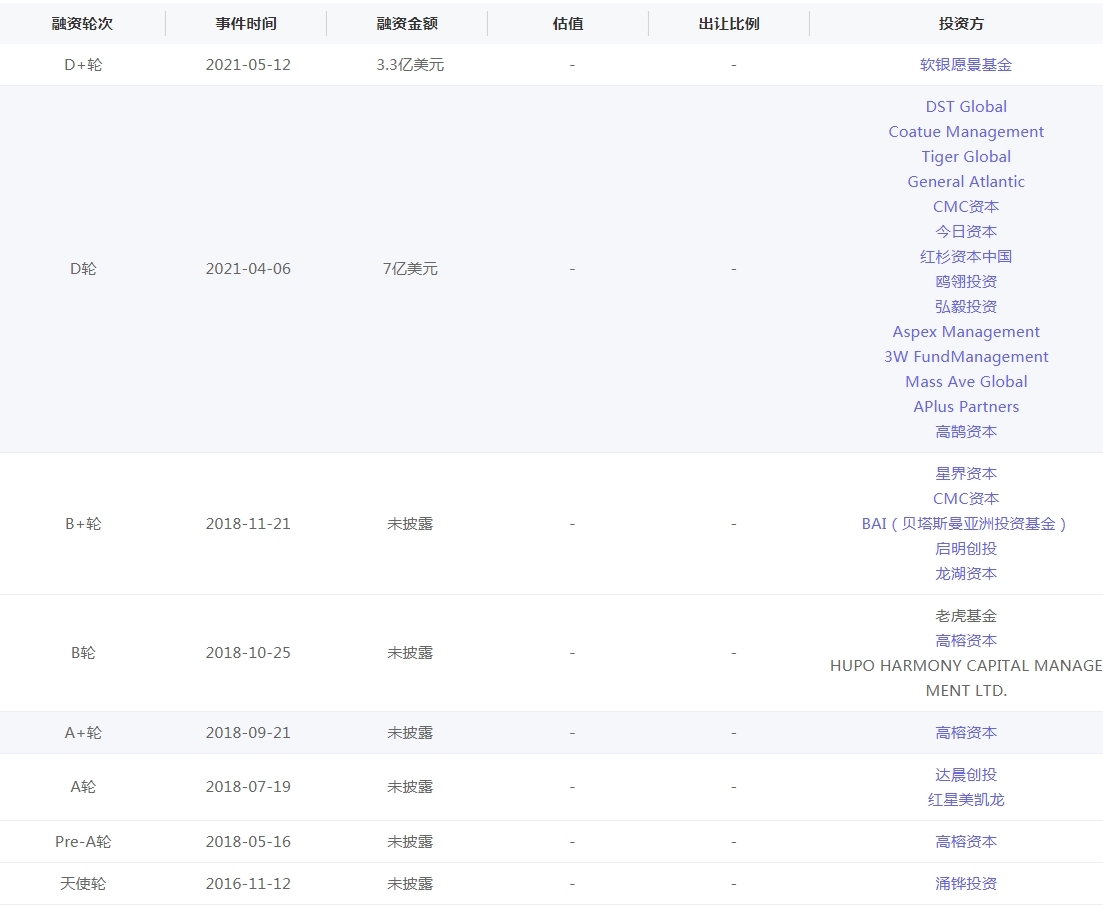This screenshot has width=1103, height=906.
Task: Click the 达晨创投 investor link
Action: [x=966, y=774]
